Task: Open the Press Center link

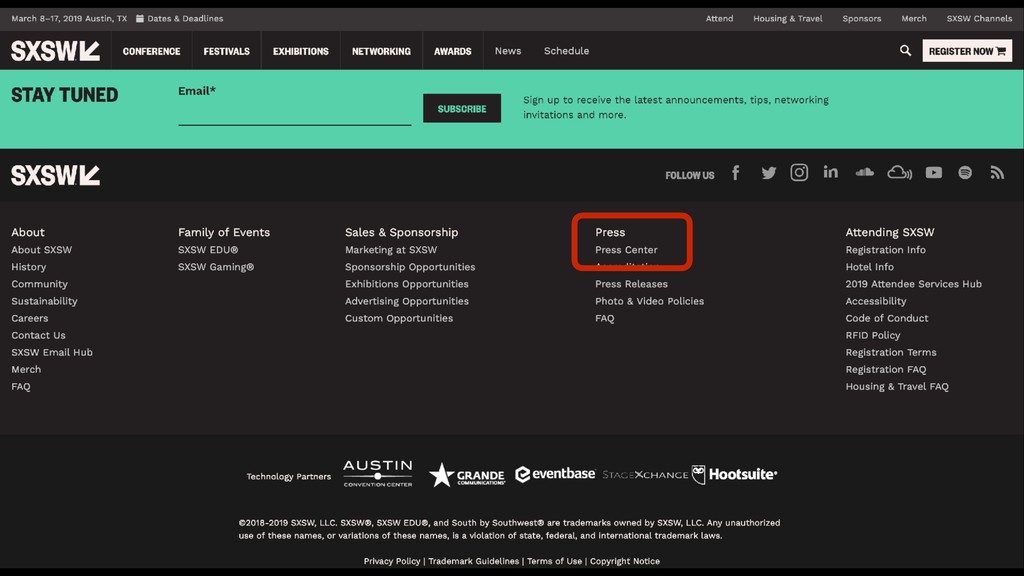Action: click(626, 249)
